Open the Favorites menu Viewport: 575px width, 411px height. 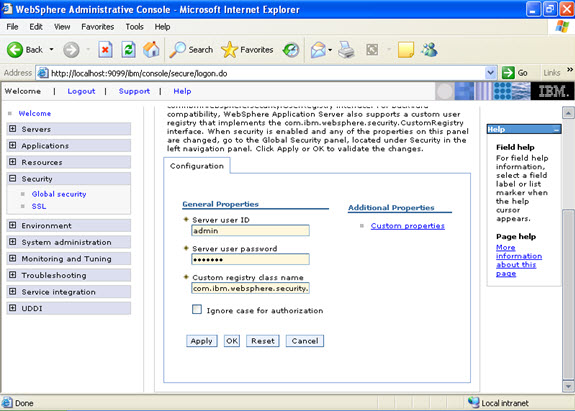(x=98, y=27)
